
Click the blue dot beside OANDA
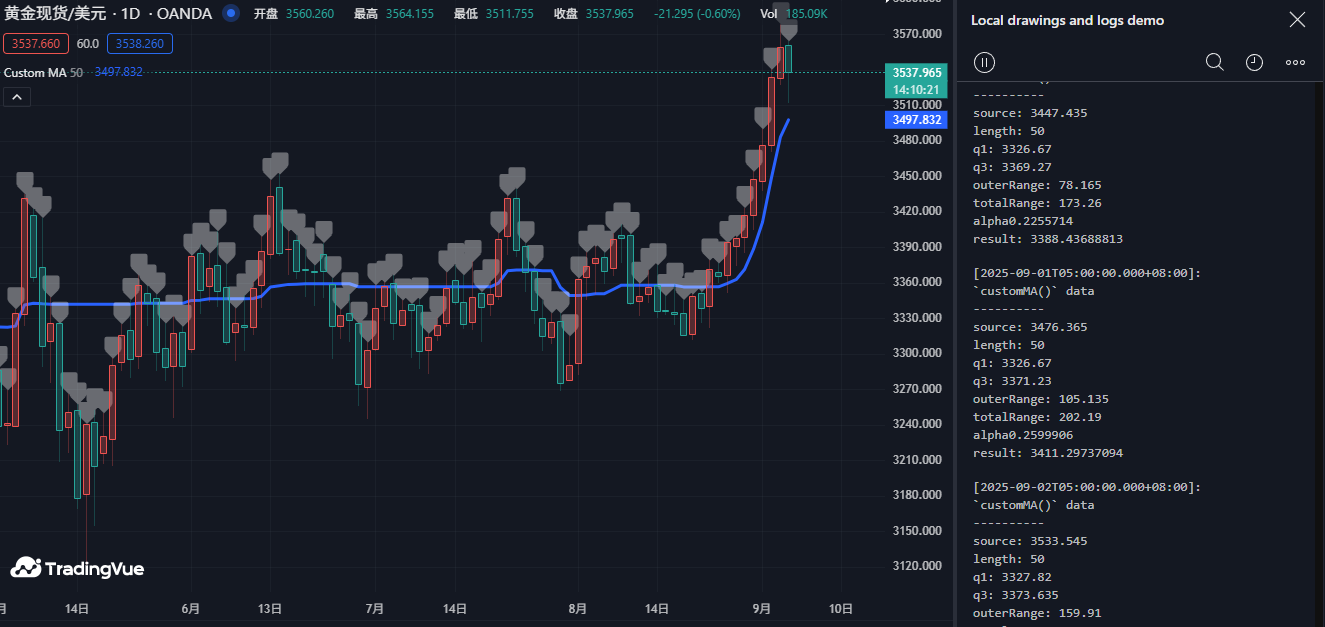231,14
